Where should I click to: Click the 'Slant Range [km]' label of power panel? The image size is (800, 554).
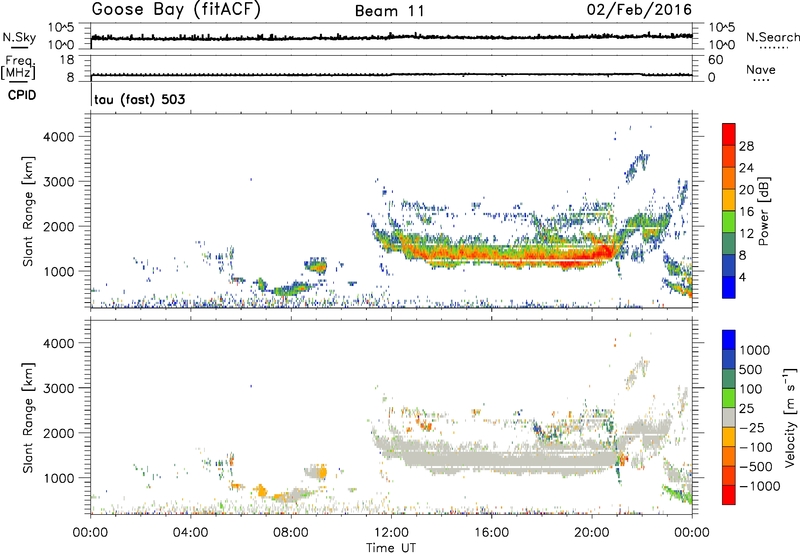(x=28, y=211)
